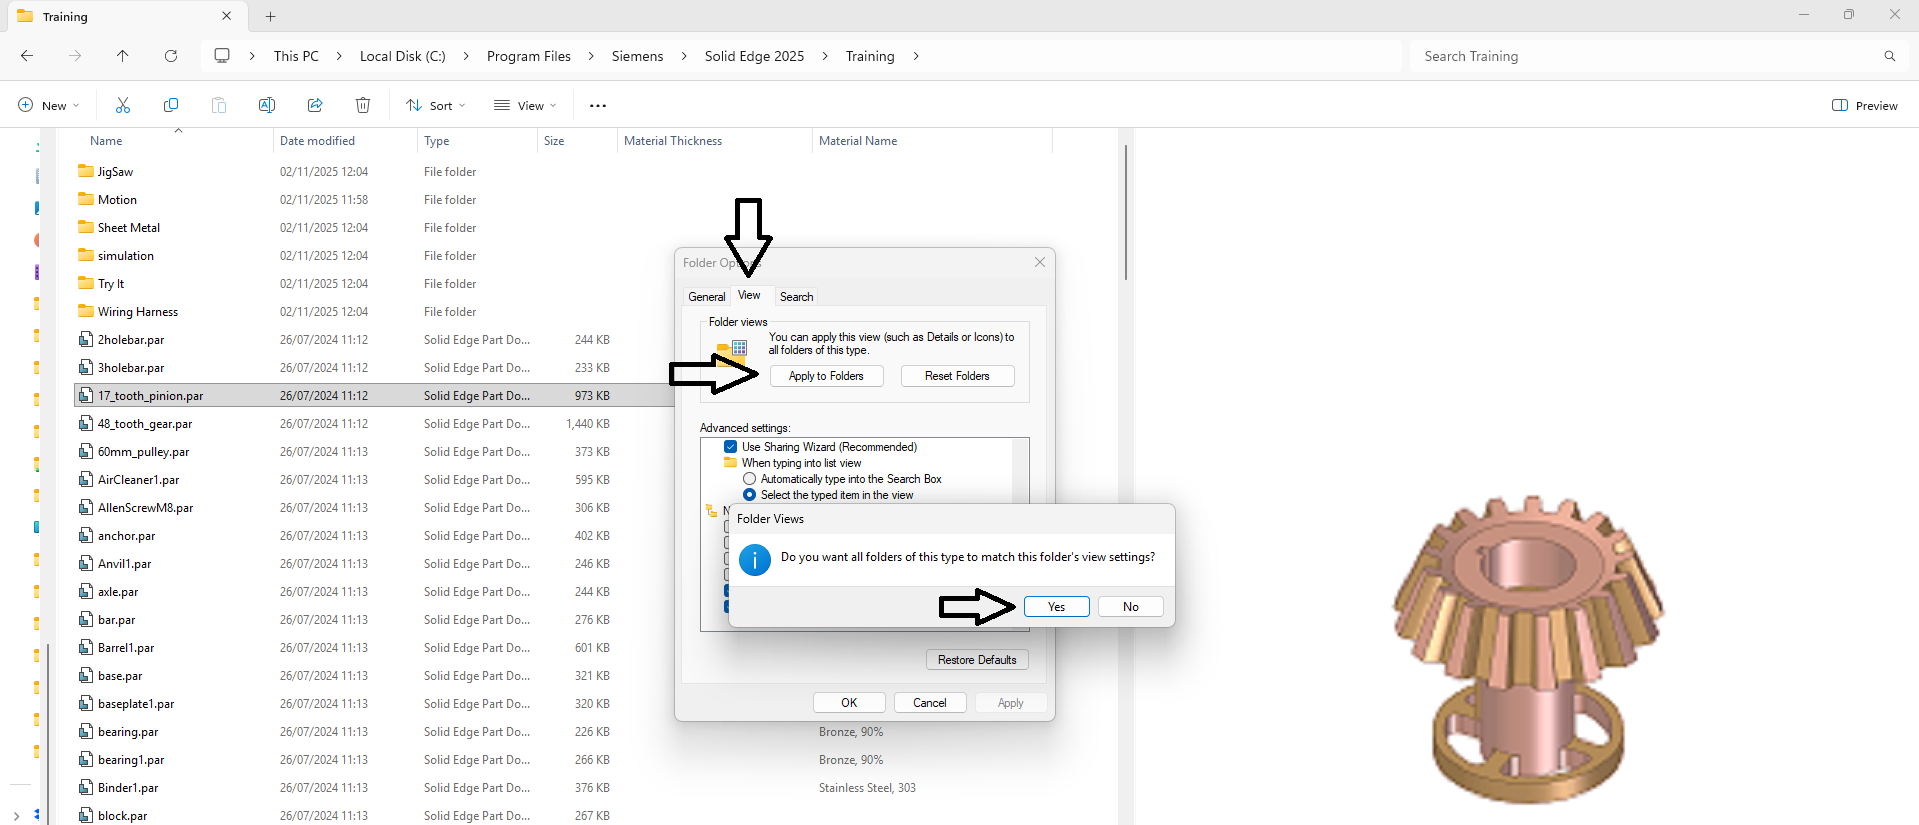Toggle Use Sharing Wizard checkbox
This screenshot has height=825, width=1919.
(731, 447)
